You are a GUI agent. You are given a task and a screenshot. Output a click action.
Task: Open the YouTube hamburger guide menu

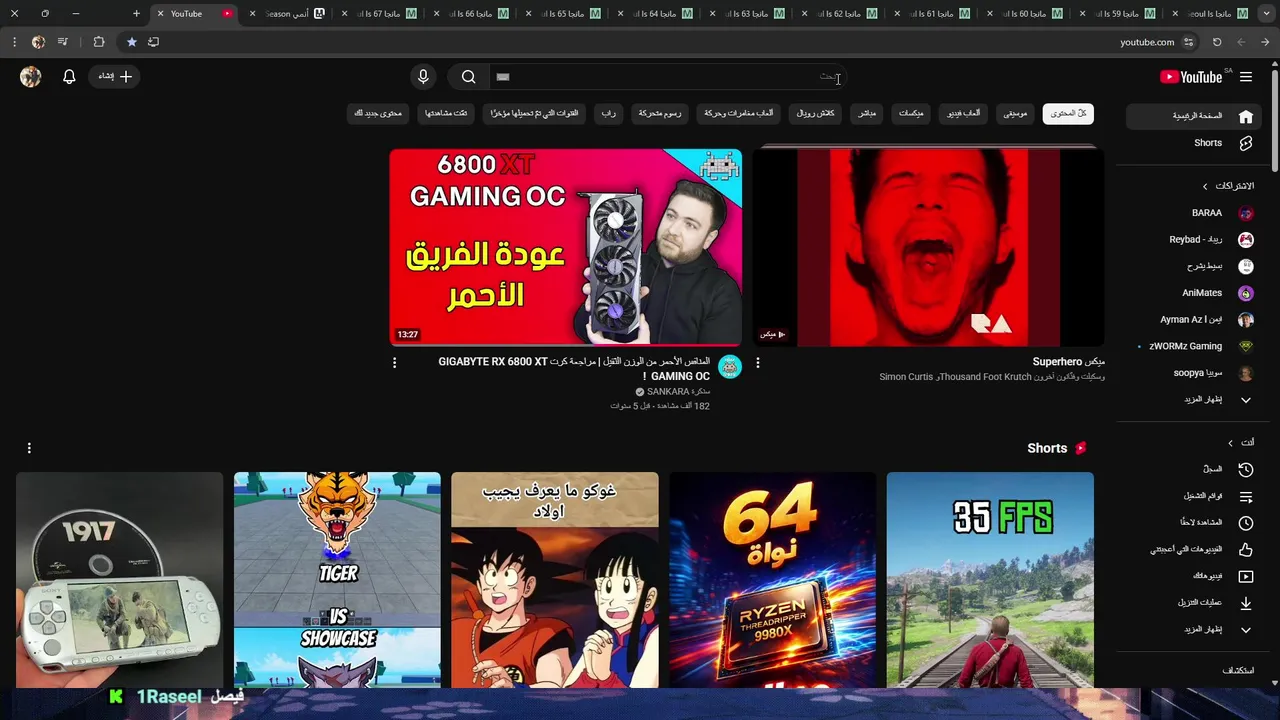coord(1246,77)
